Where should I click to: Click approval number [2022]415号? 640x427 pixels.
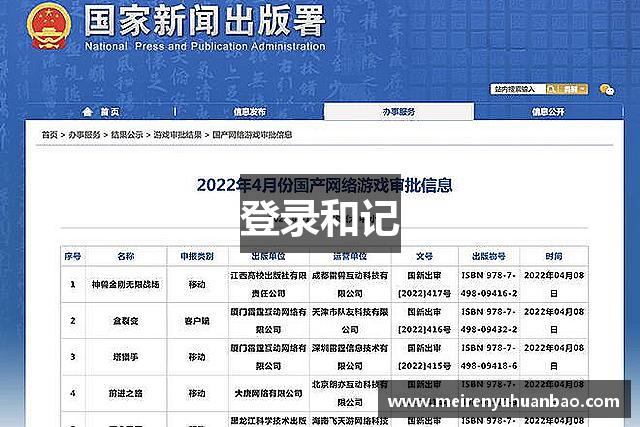424,366
